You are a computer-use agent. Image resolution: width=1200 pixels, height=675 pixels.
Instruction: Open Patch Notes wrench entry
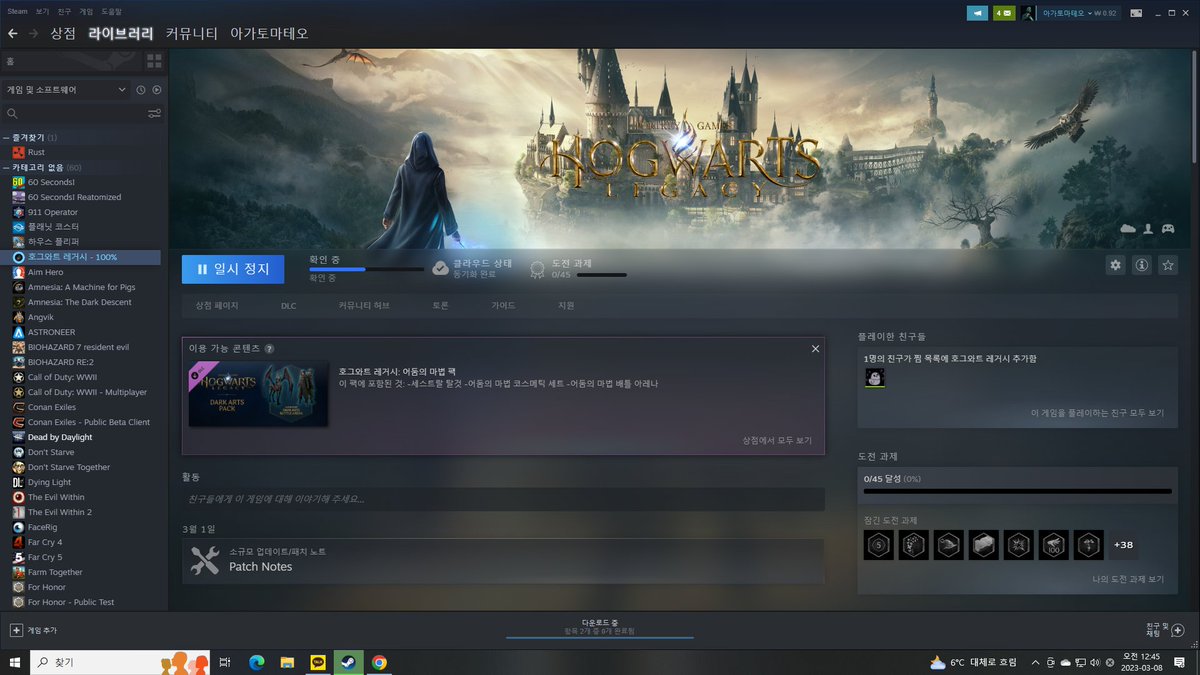503,560
